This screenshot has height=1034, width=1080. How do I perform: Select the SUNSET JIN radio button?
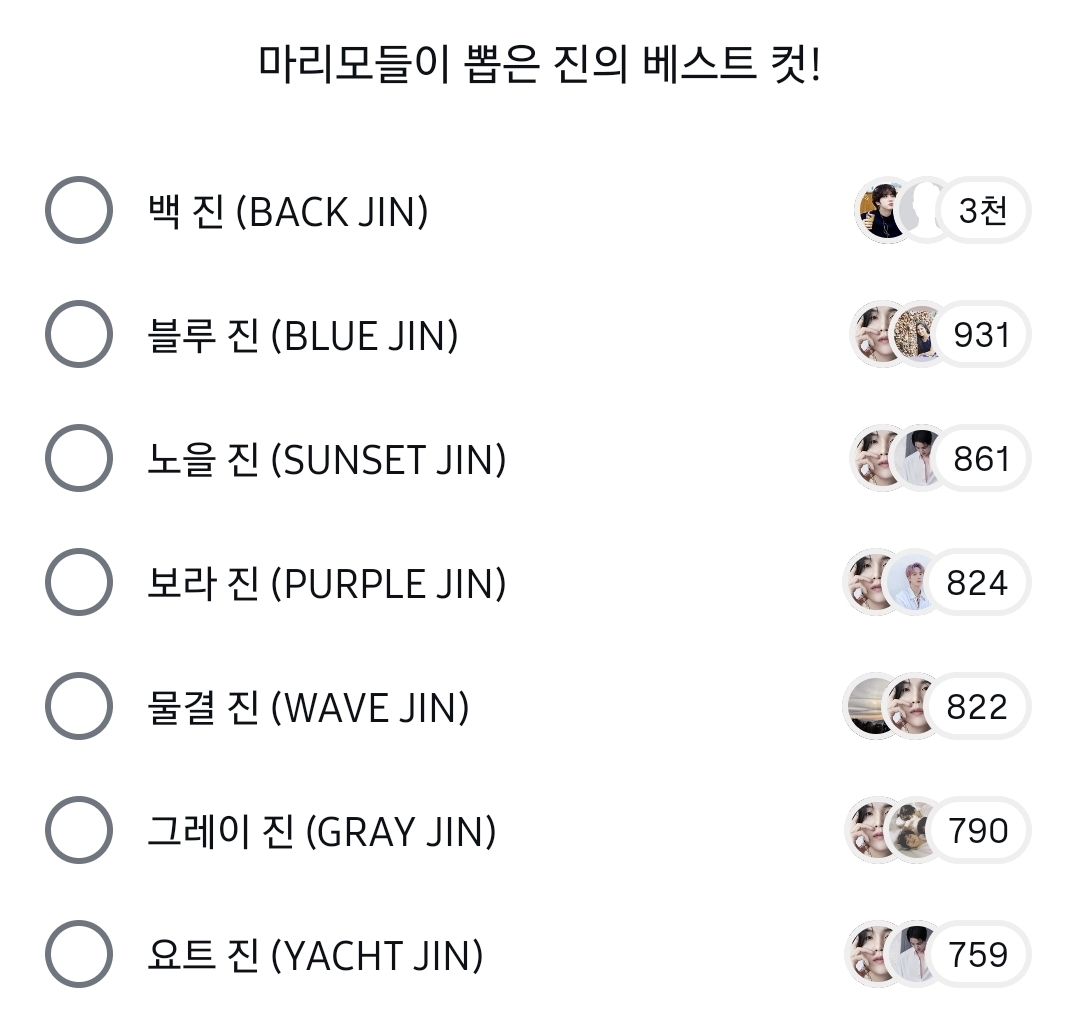[x=78, y=459]
